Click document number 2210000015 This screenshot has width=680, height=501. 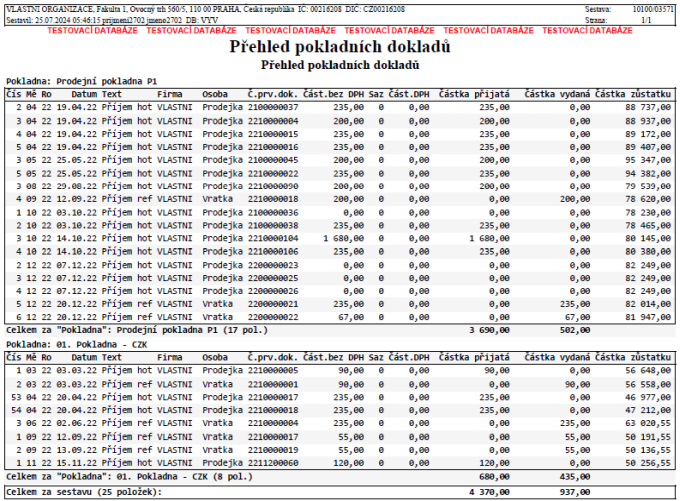tap(273, 134)
